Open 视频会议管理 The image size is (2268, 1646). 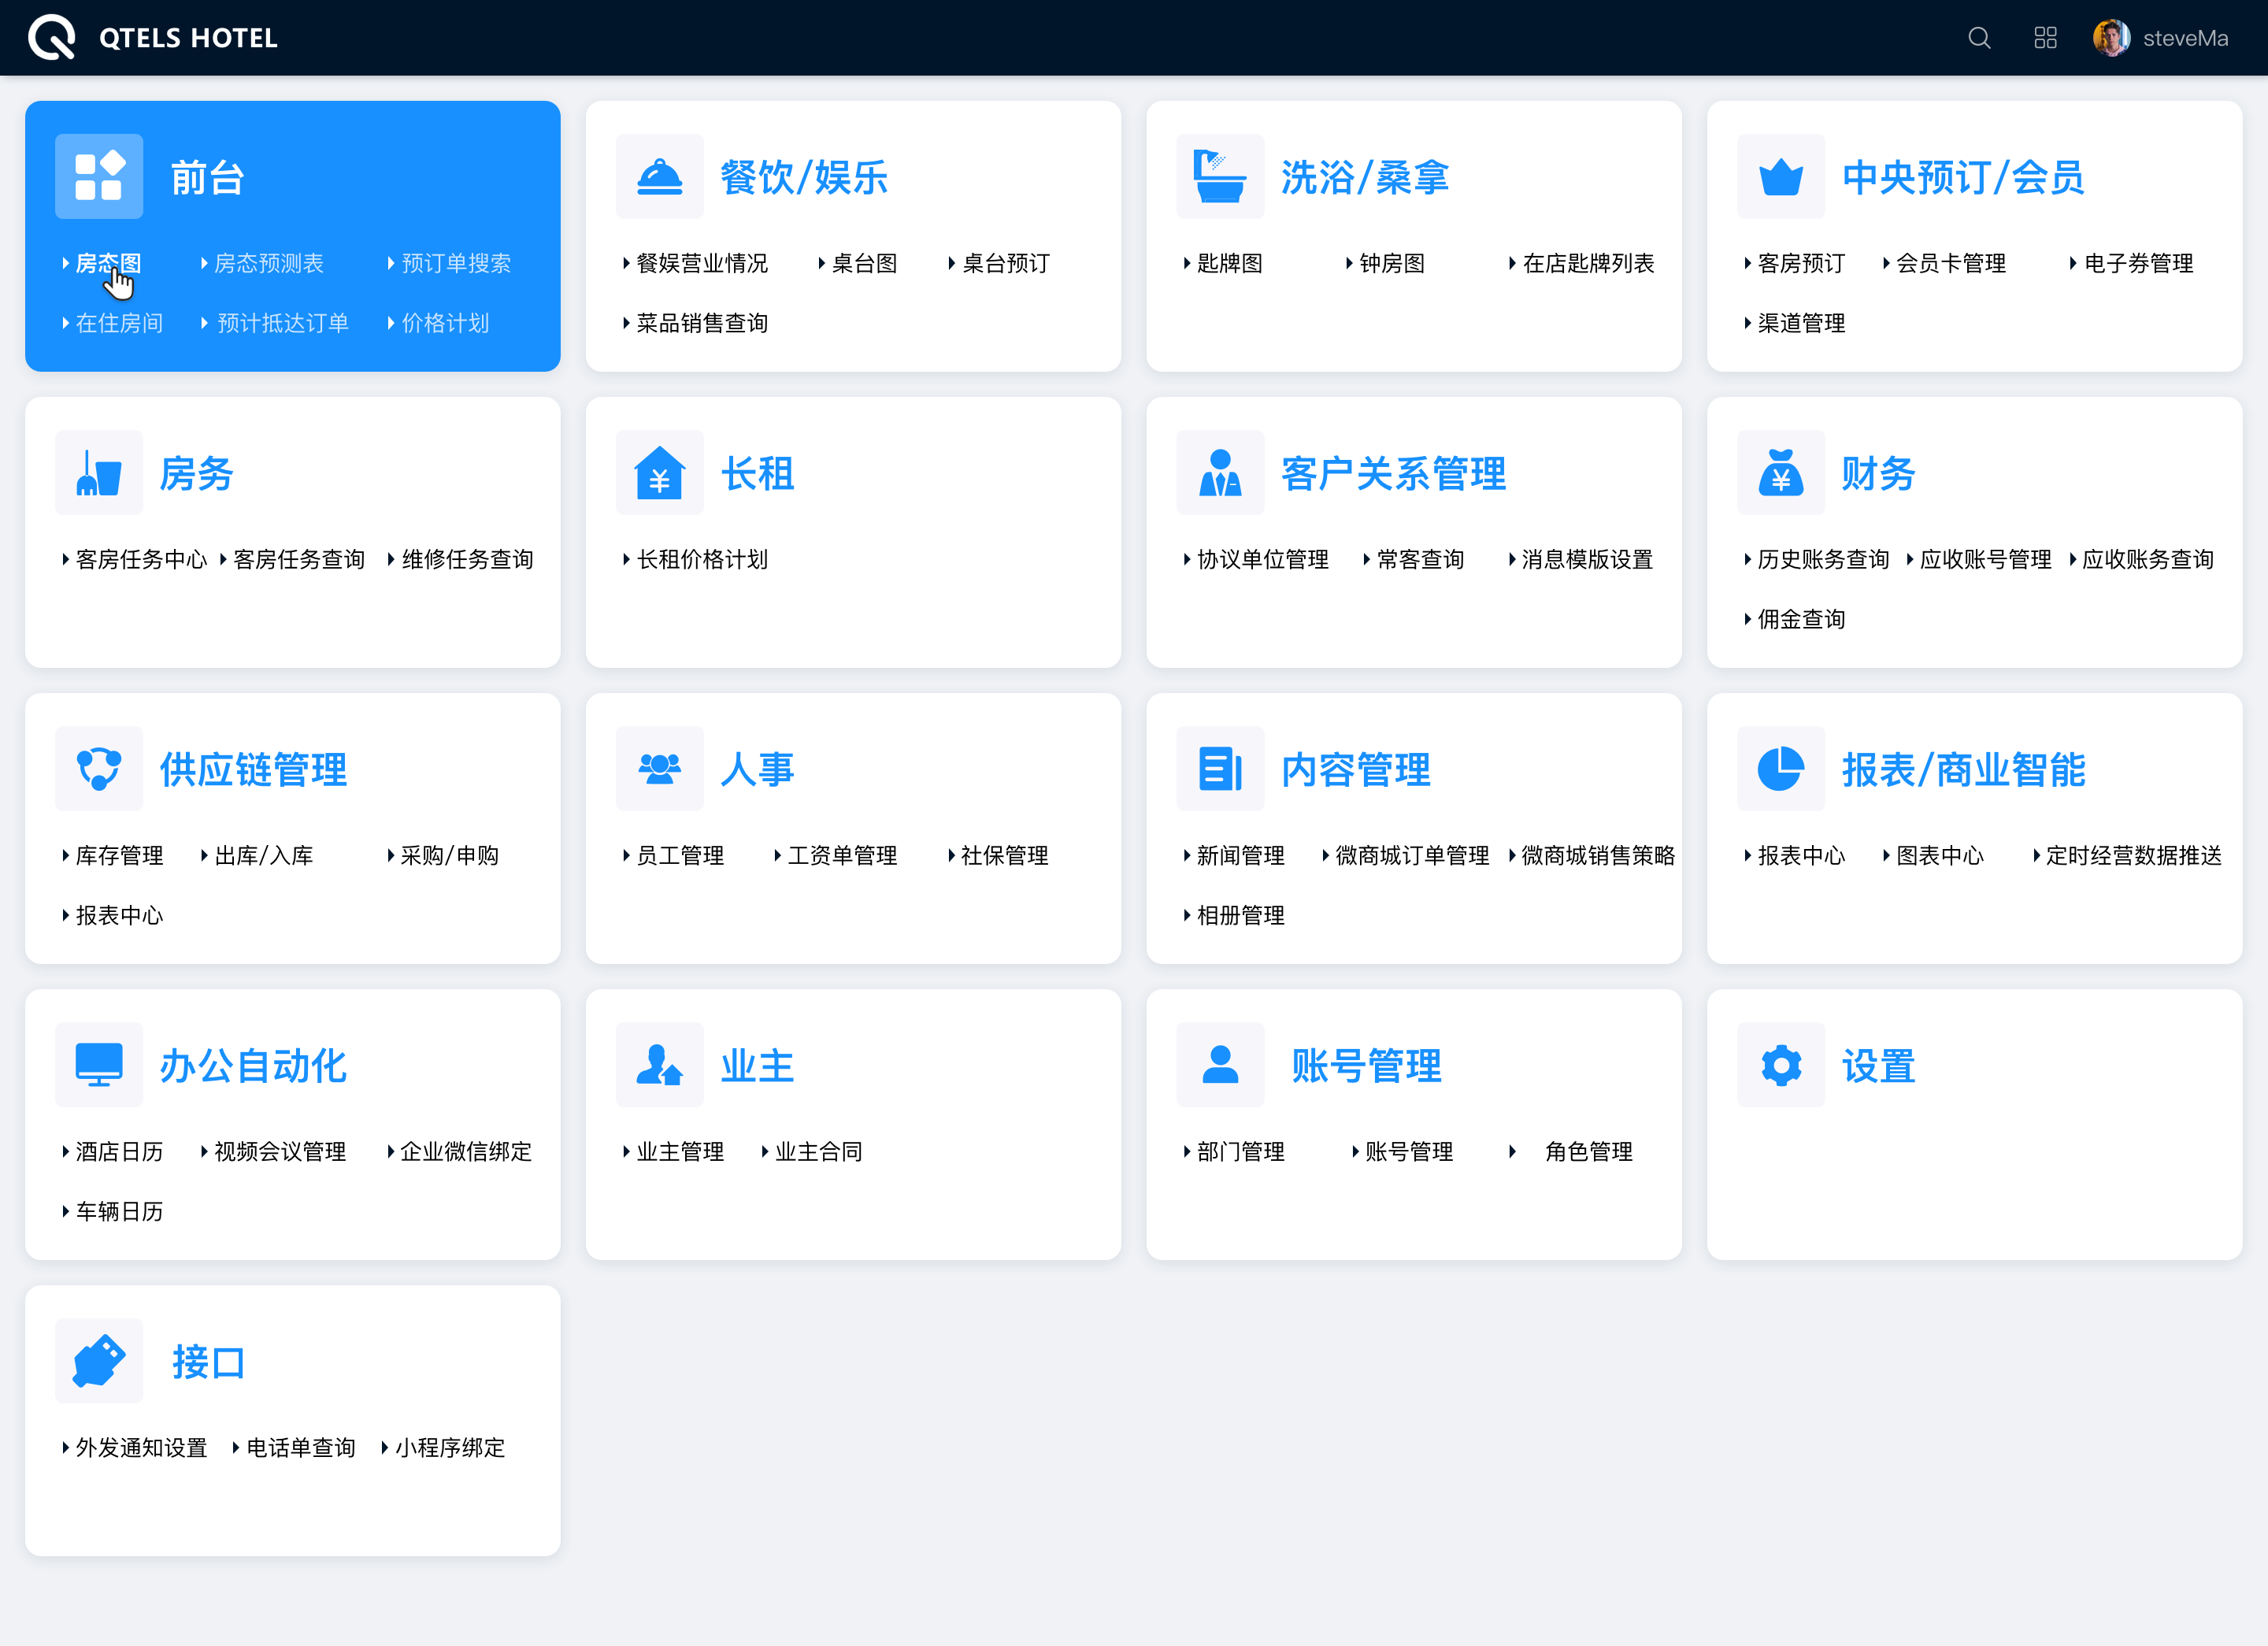pyautogui.click(x=280, y=1151)
